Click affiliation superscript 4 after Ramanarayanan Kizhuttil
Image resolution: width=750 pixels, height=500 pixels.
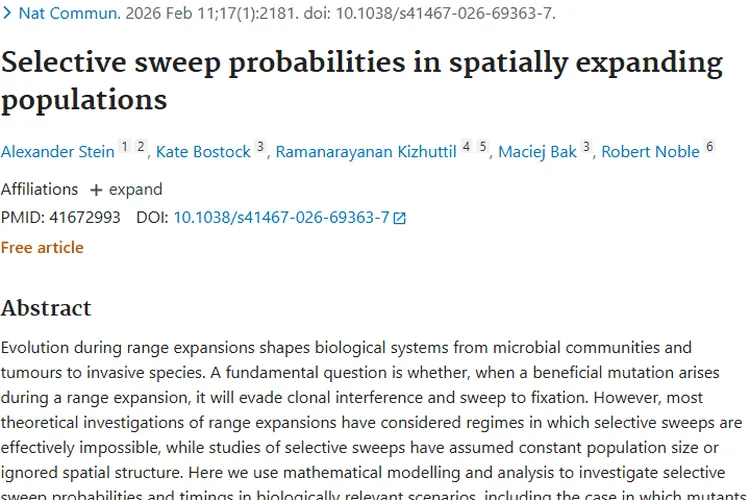coord(465,147)
